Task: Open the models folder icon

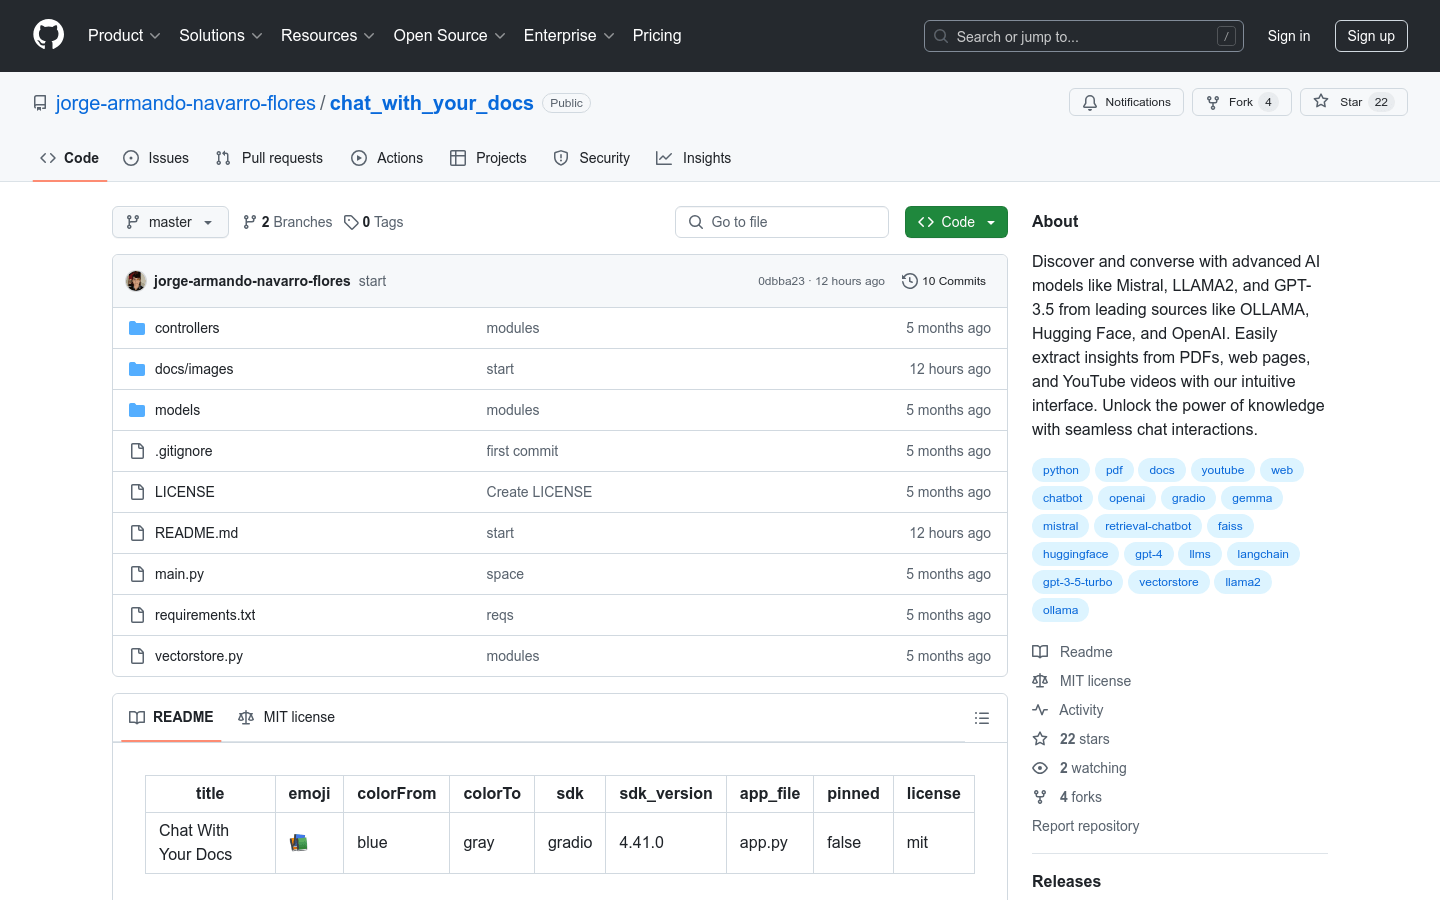Action: [x=137, y=410]
